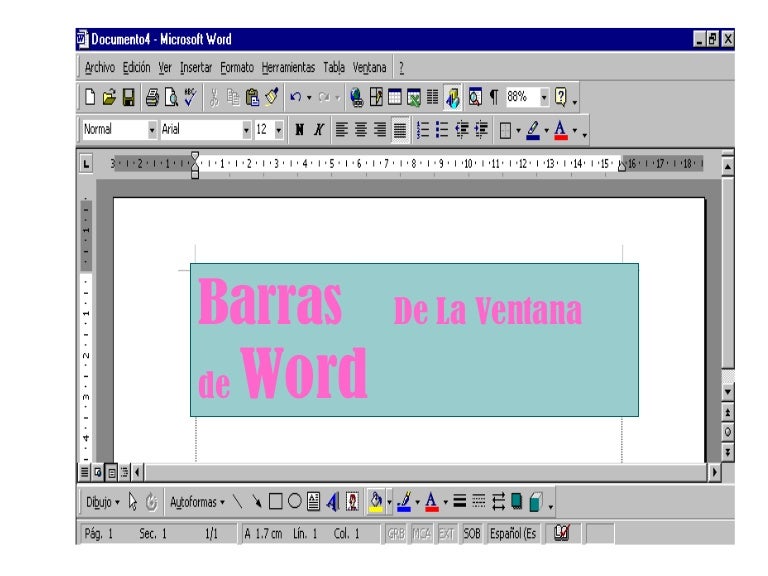The width and height of the screenshot is (768, 576).
Task: Expand the 88% zoom dropdown
Action: 544,98
